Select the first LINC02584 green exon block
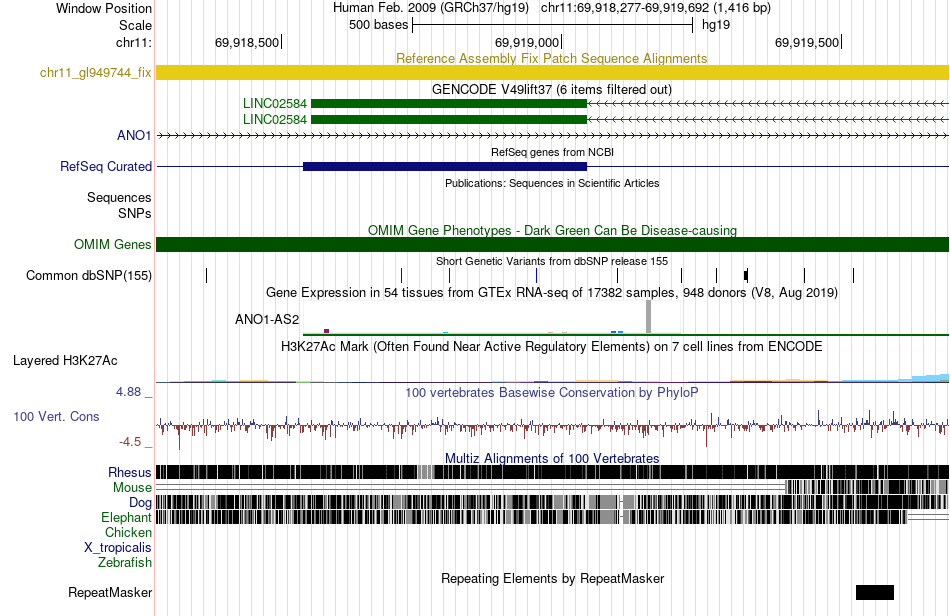Screen dimensions: 950x616 pyautogui.click(x=449, y=104)
